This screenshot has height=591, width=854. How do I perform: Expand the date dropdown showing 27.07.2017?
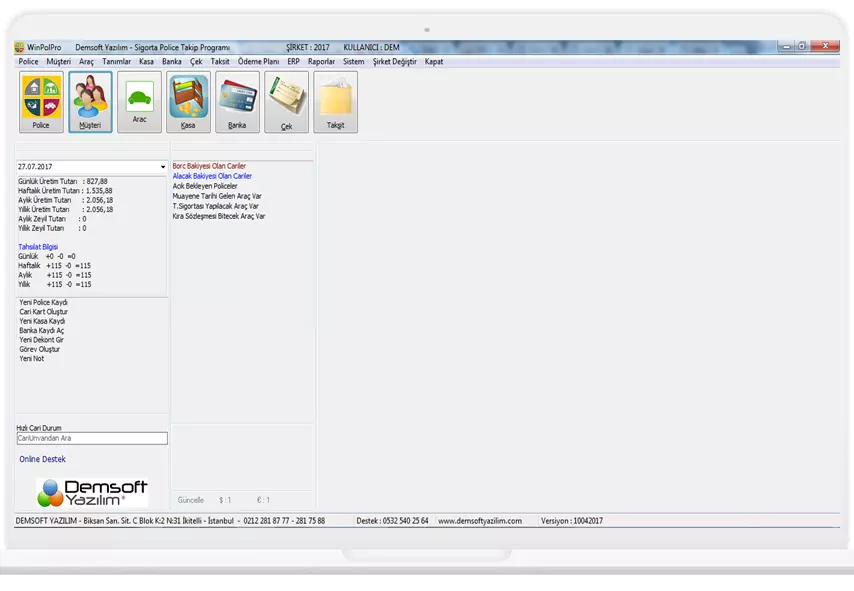click(x=163, y=167)
